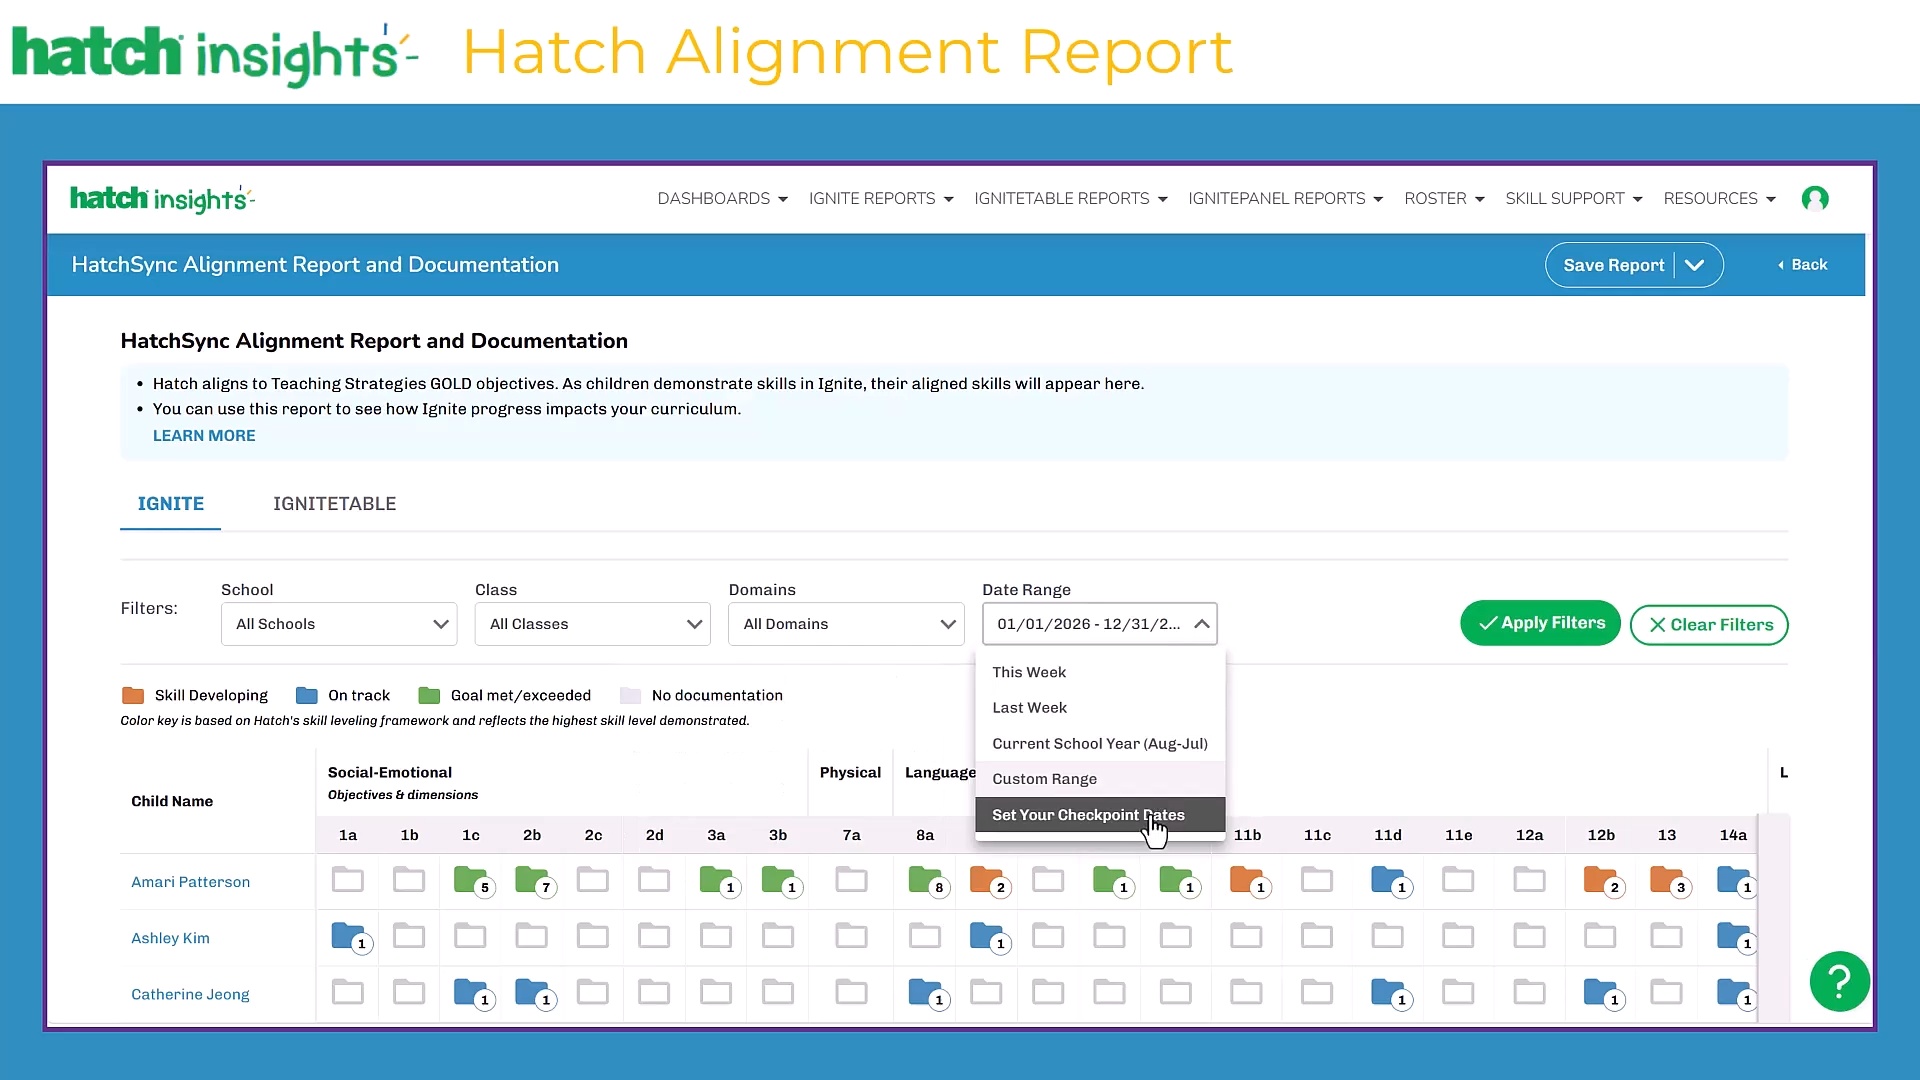Open the LEARN MORE link

click(204, 436)
